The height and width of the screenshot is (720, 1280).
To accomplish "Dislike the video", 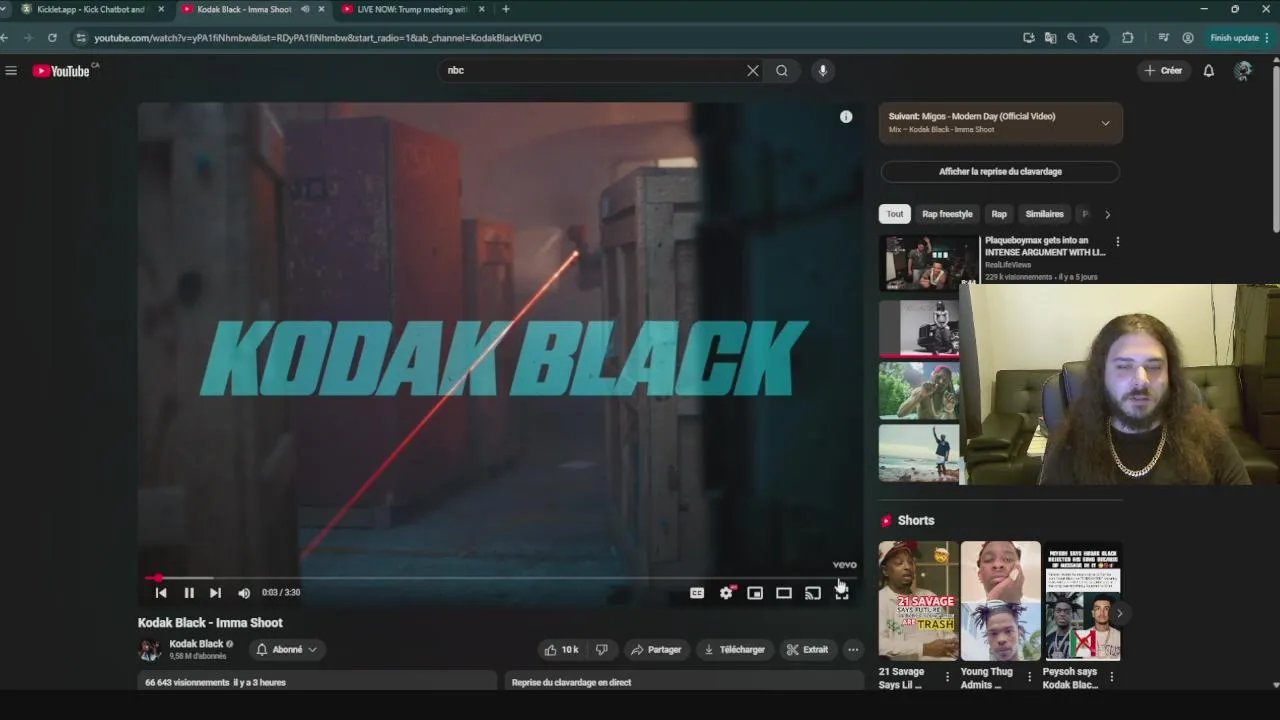I will pos(601,650).
